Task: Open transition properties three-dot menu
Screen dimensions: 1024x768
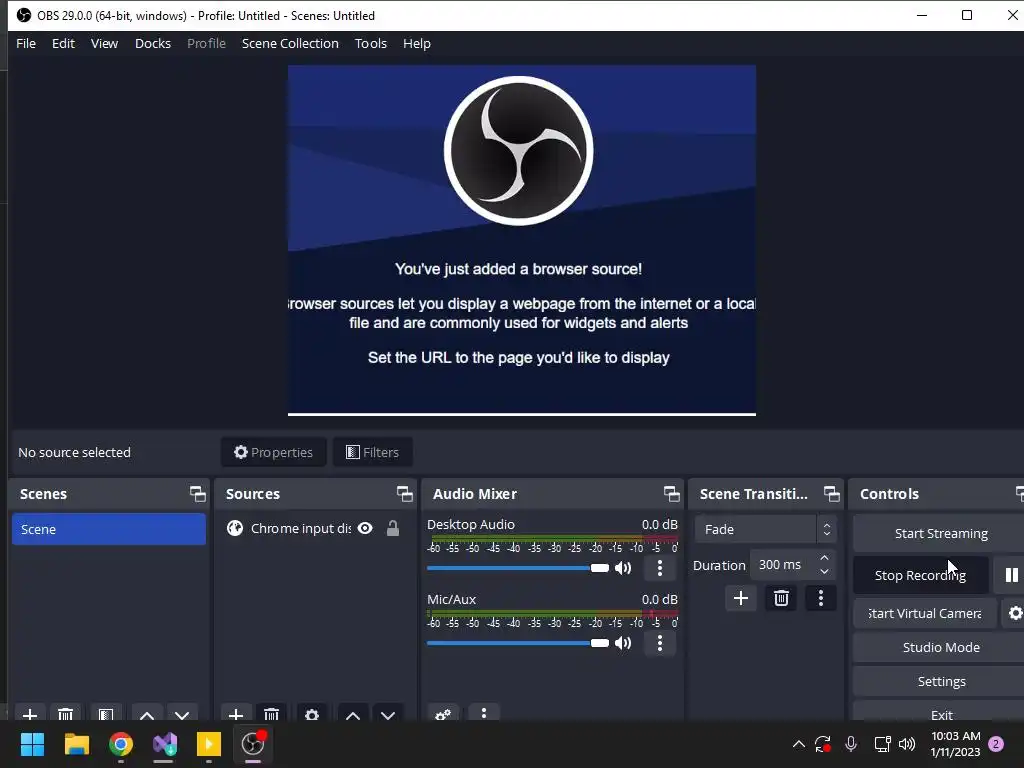Action: point(821,598)
